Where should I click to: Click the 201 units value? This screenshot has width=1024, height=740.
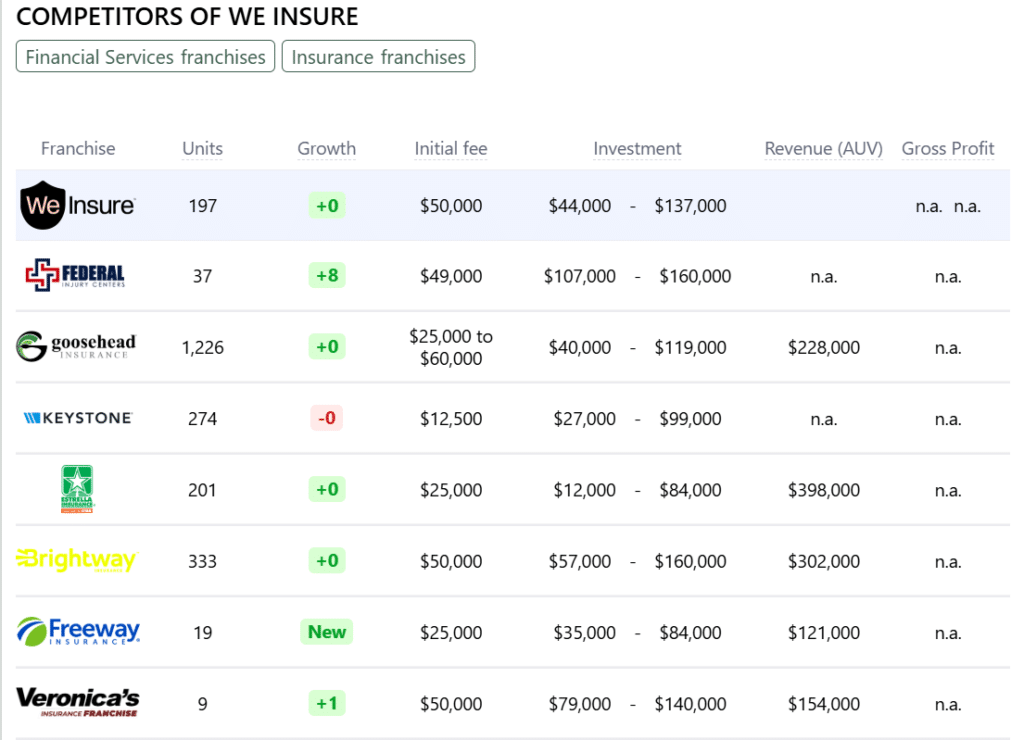[202, 489]
